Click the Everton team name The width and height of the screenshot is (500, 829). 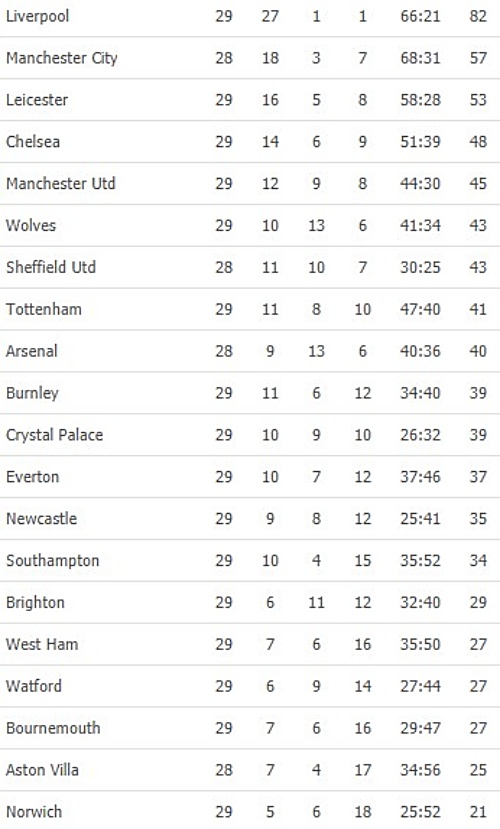[32, 476]
